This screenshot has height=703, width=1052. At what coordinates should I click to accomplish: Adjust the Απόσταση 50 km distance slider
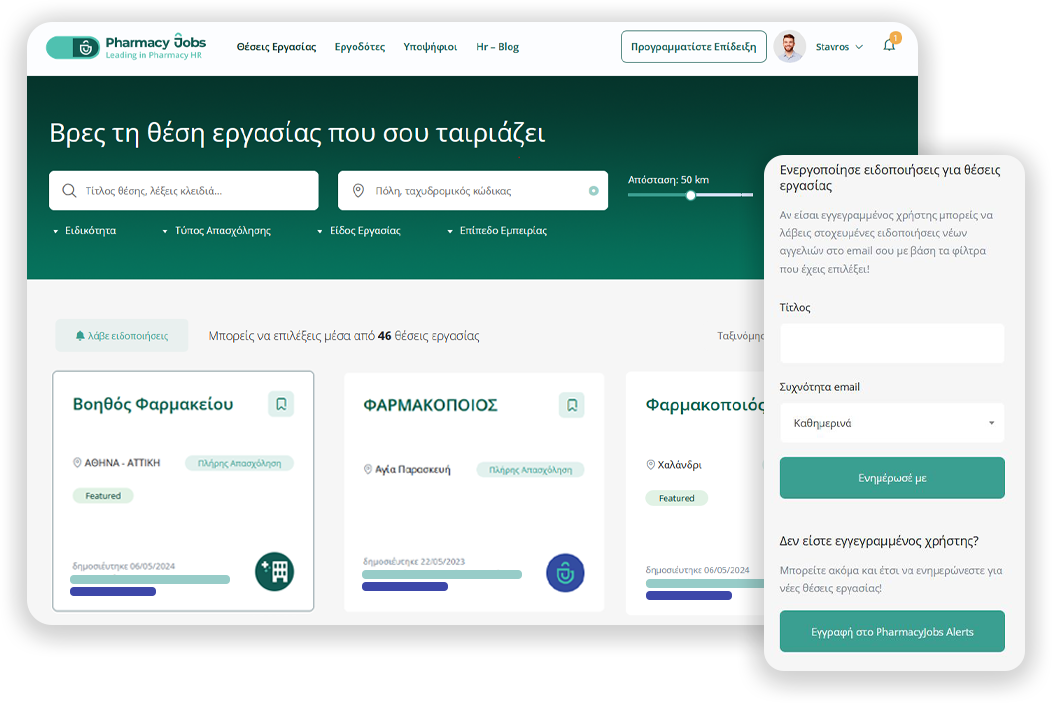(690, 197)
